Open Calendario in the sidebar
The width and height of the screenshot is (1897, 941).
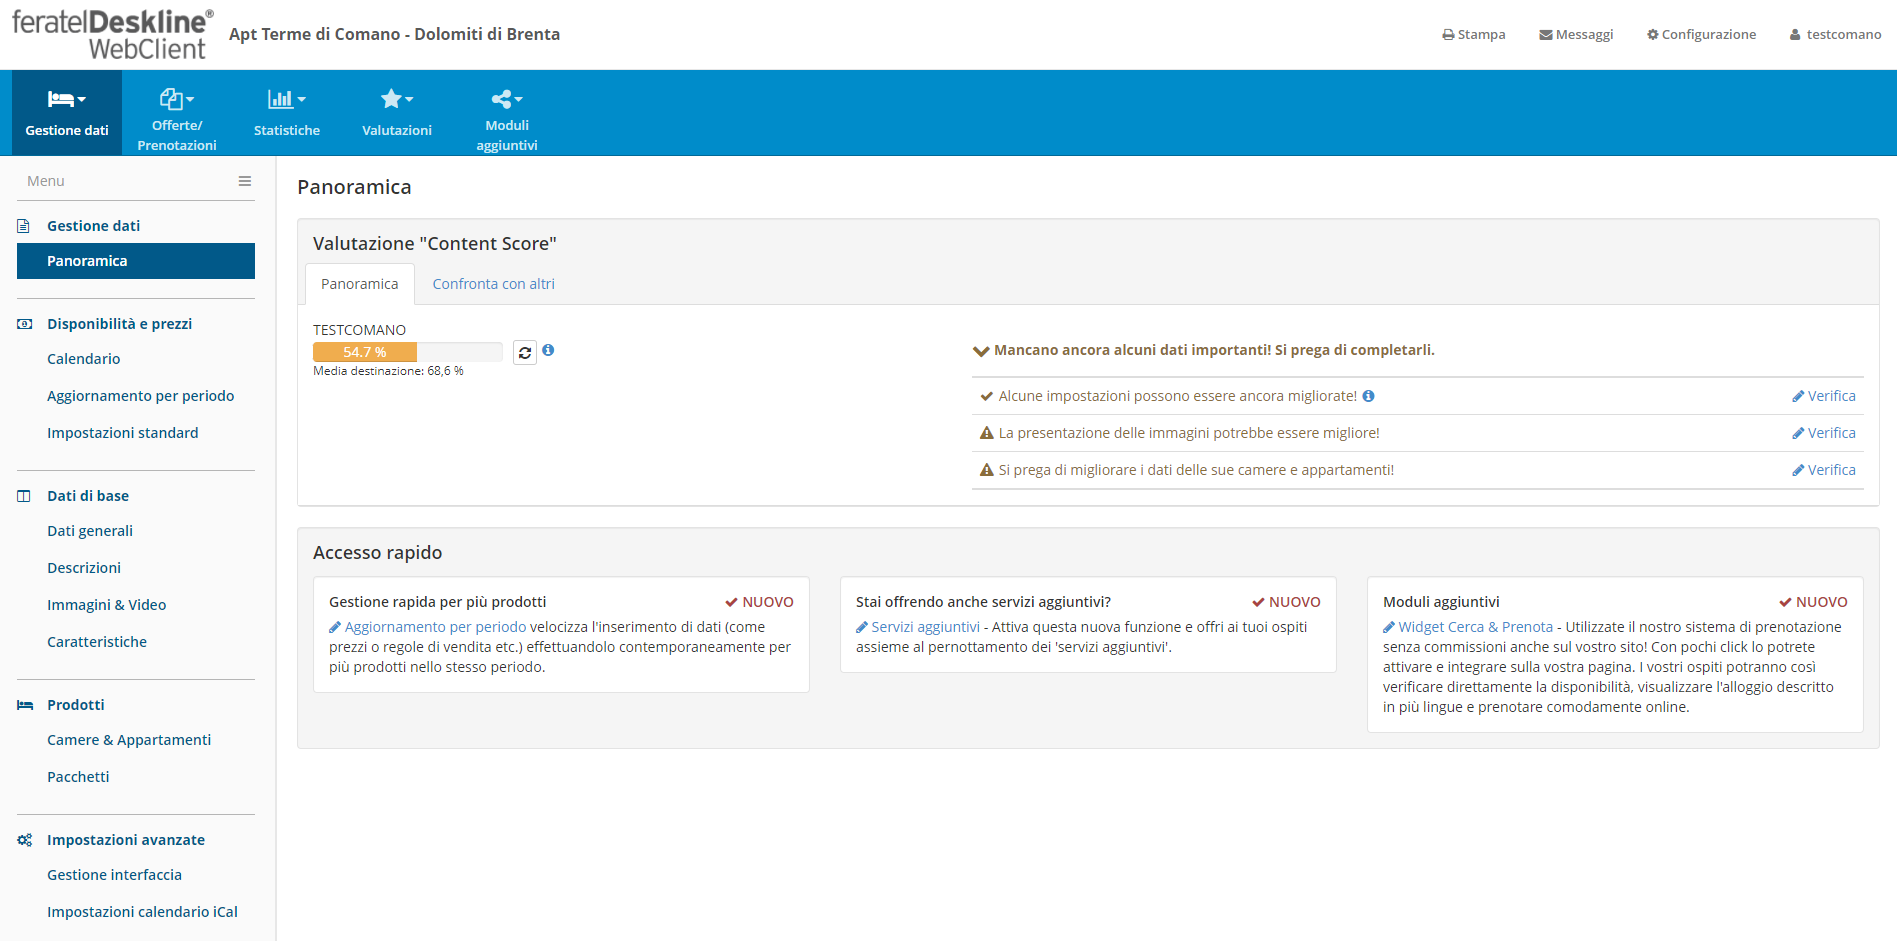[83, 359]
